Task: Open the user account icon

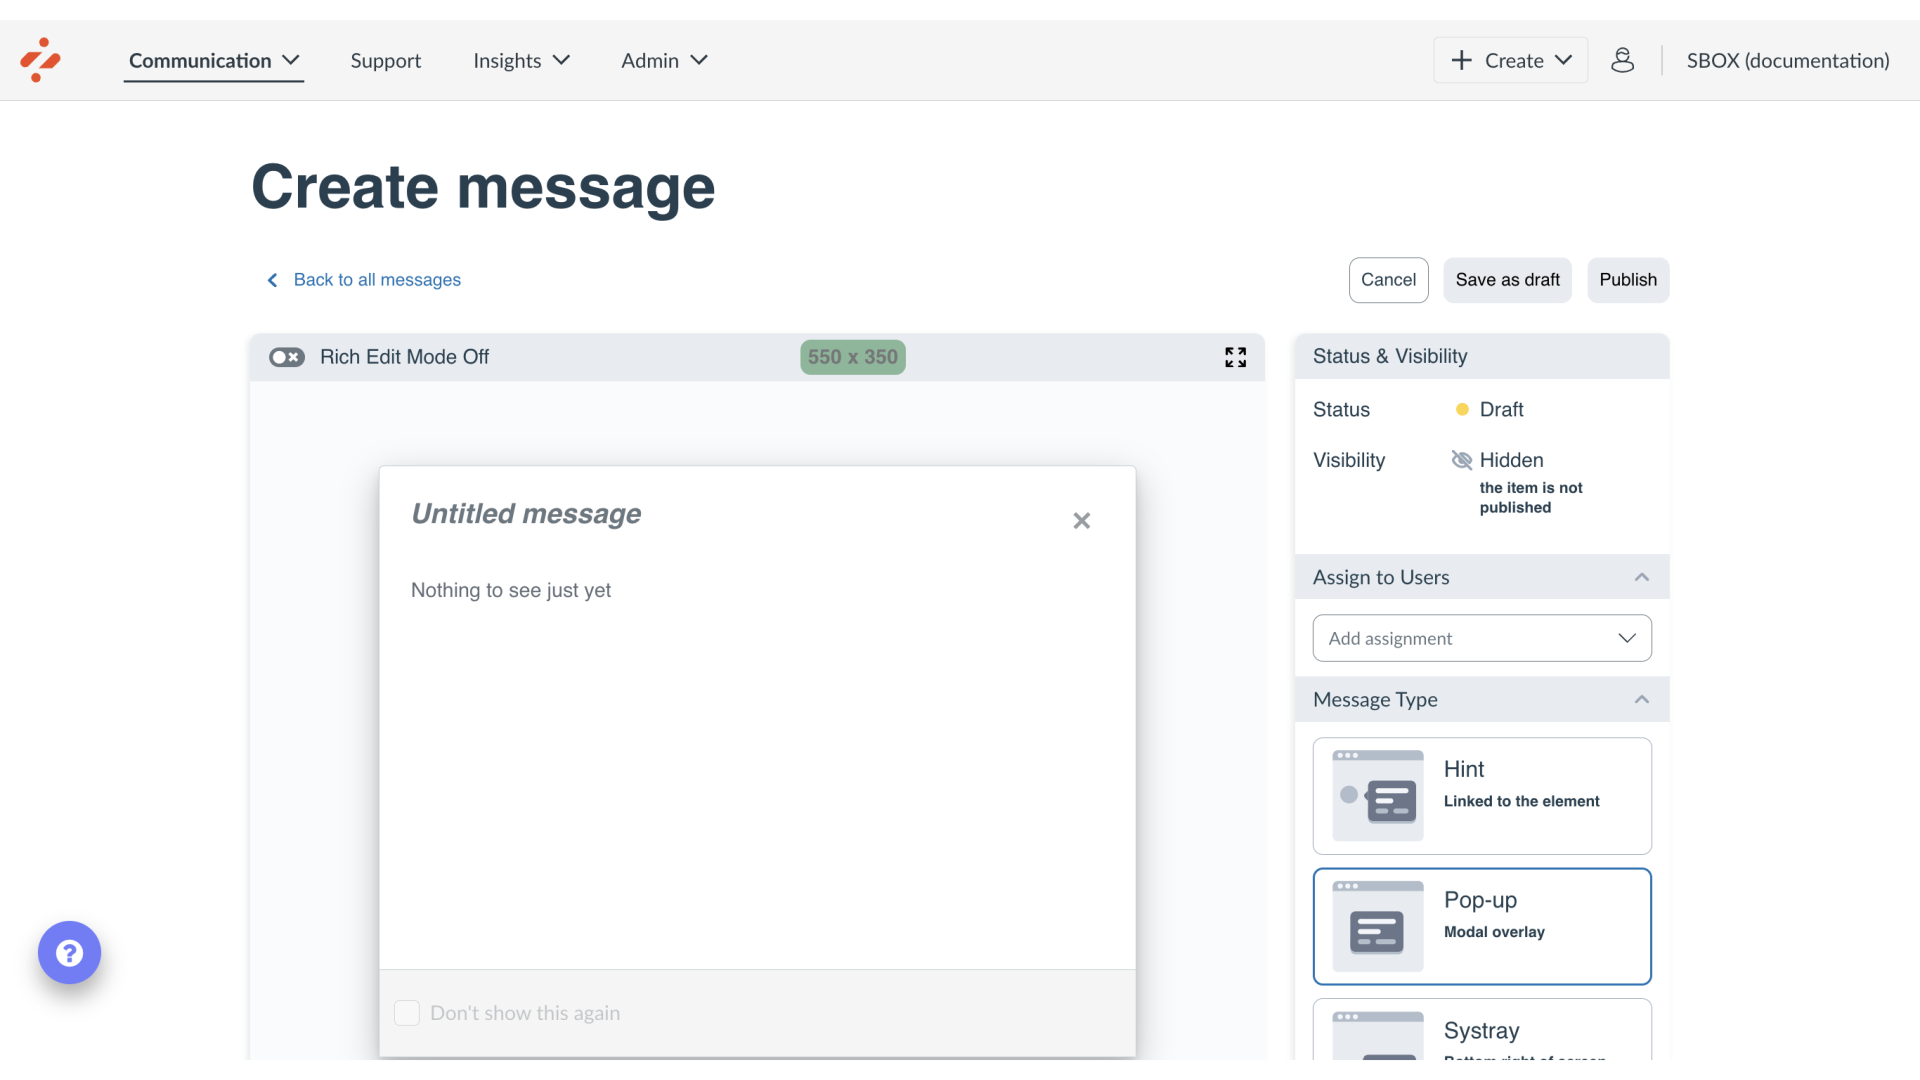Action: 1622,60
